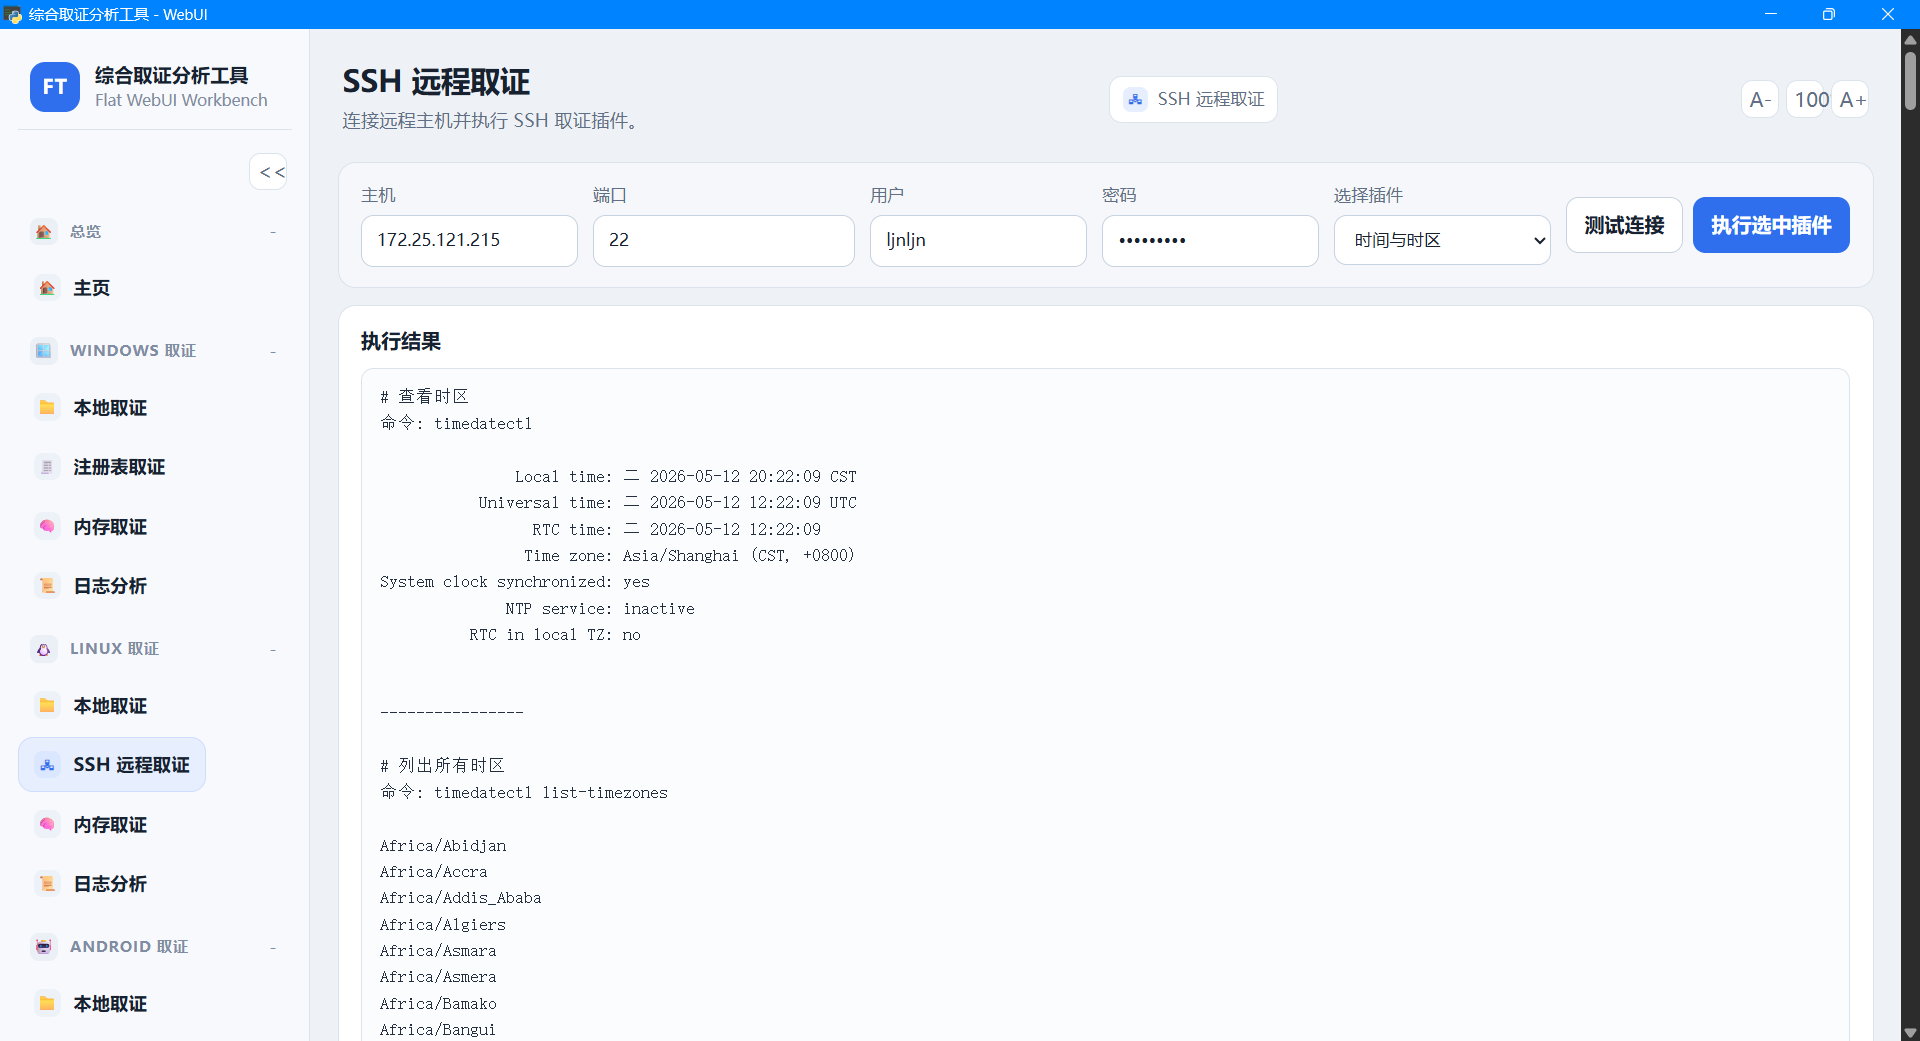This screenshot has width=1920, height=1041.
Task: Click the scrollbar up arrow
Action: (1910, 39)
